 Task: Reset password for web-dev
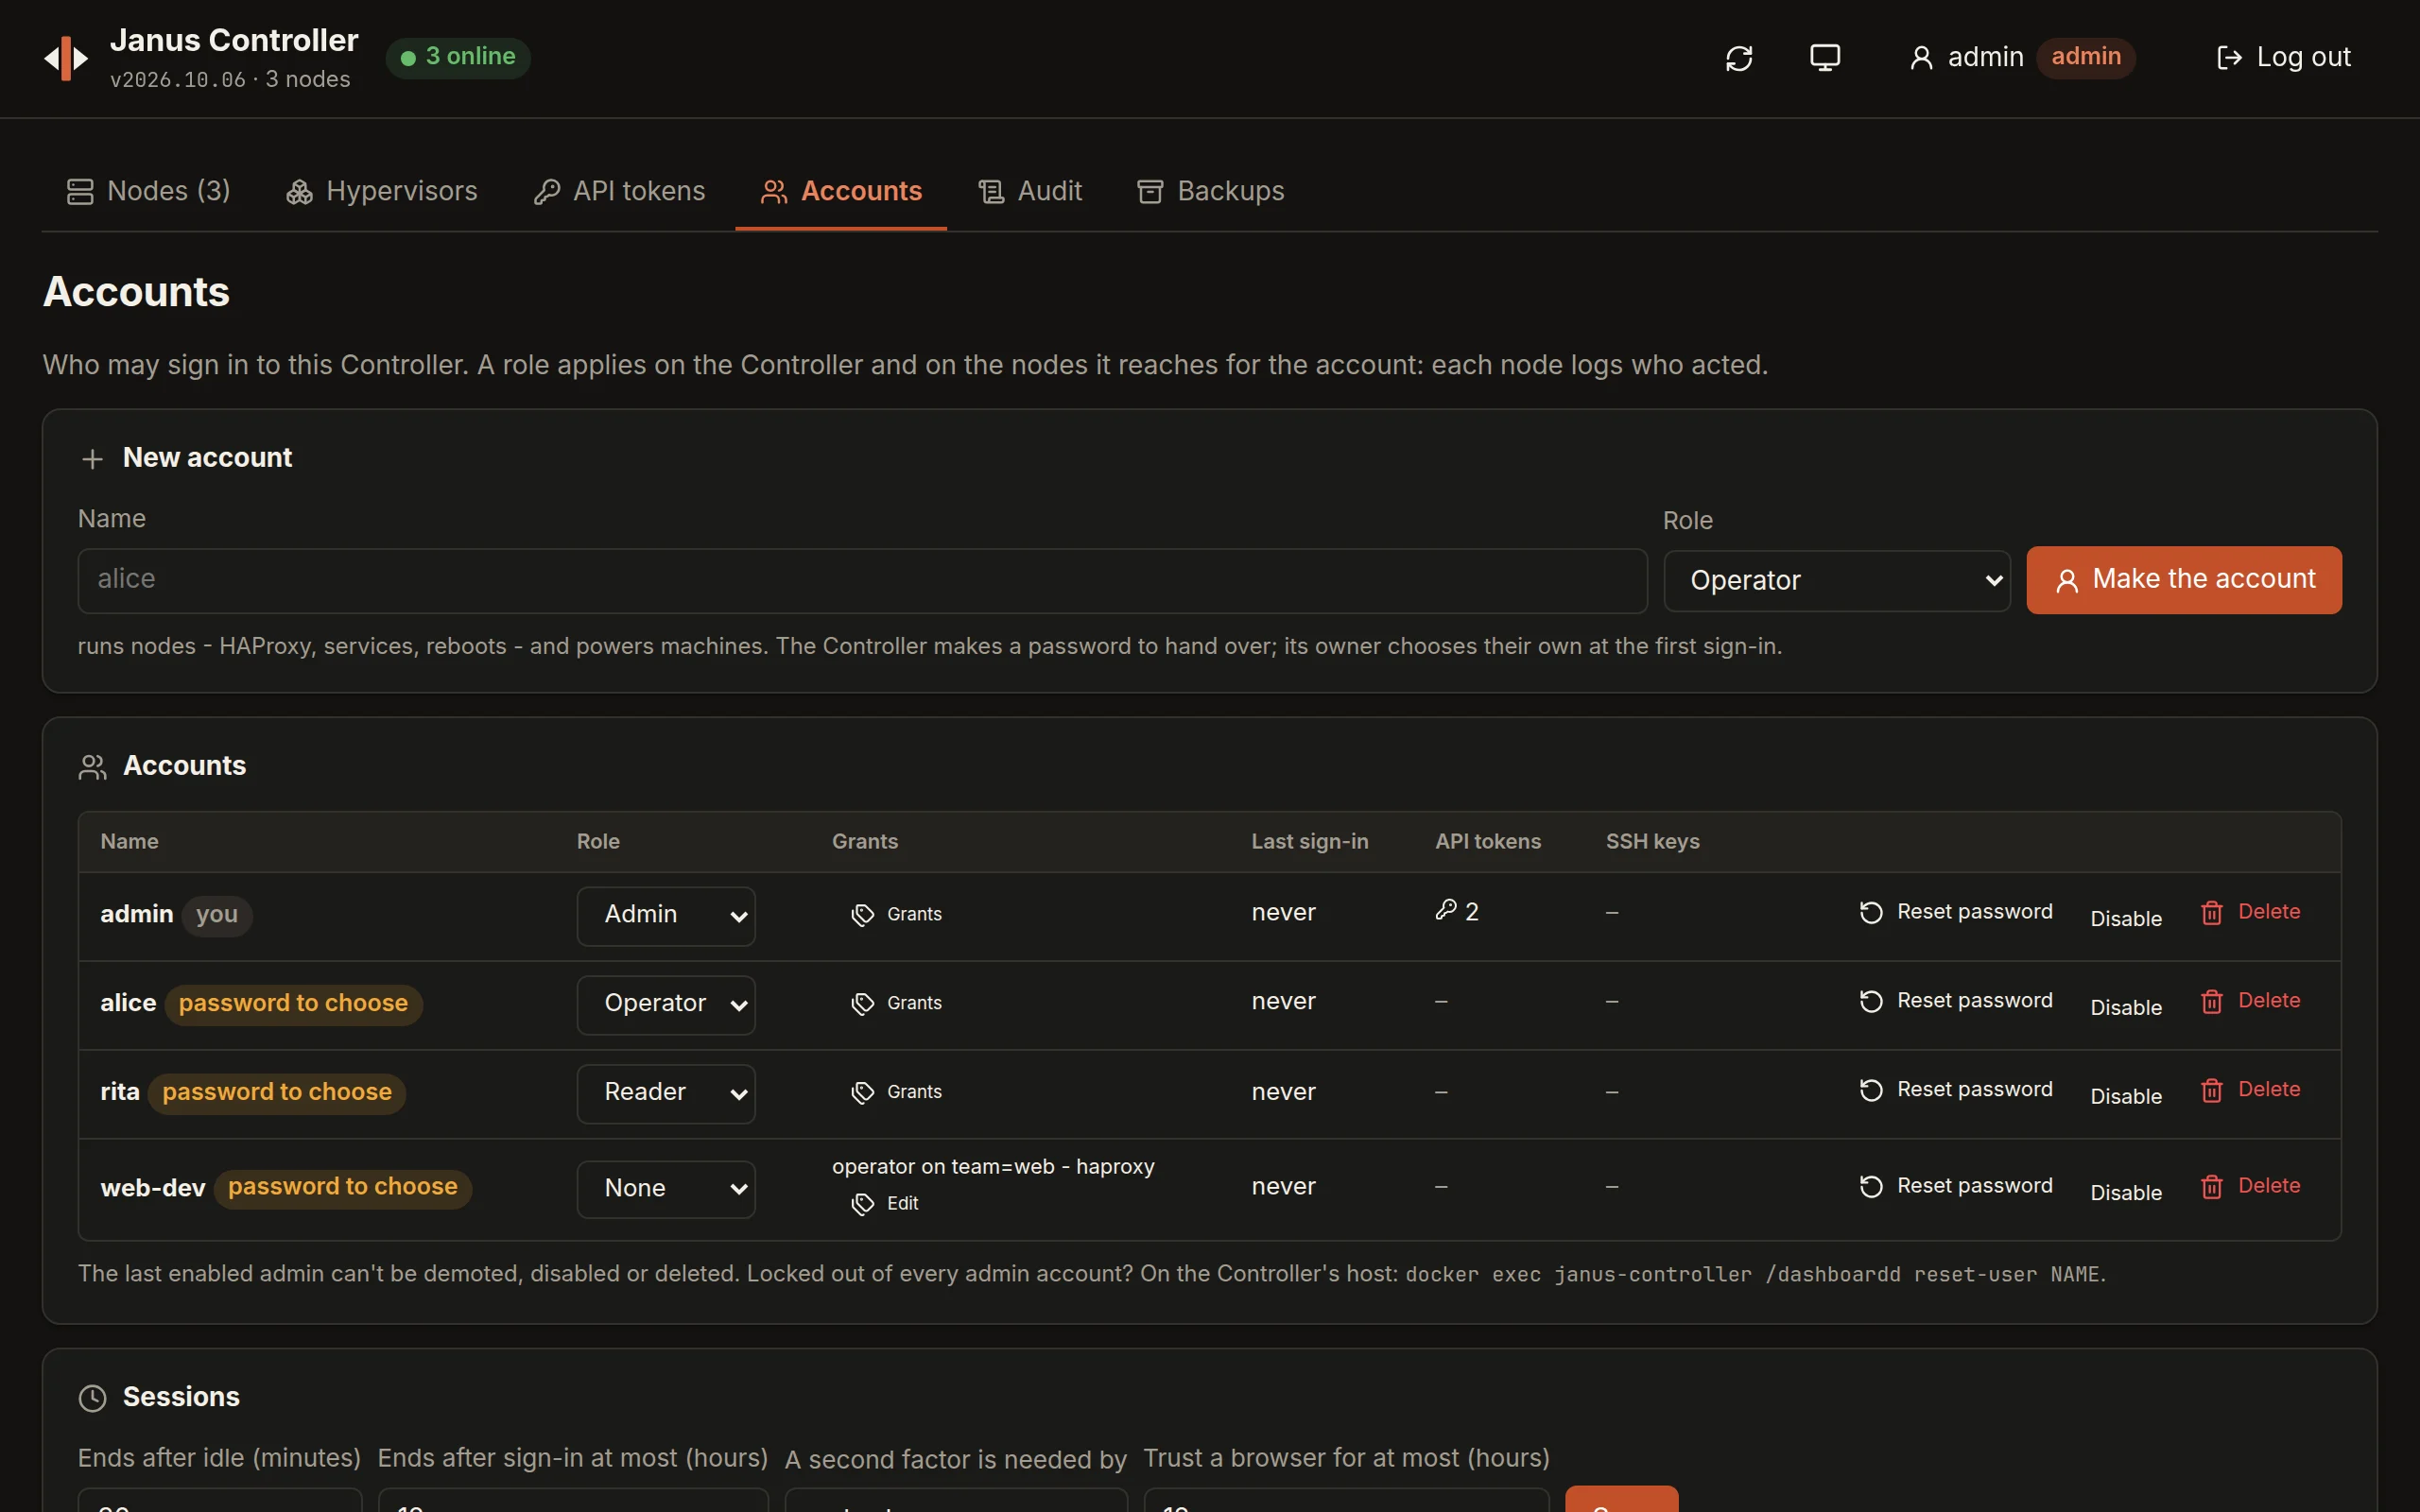(x=1955, y=1186)
